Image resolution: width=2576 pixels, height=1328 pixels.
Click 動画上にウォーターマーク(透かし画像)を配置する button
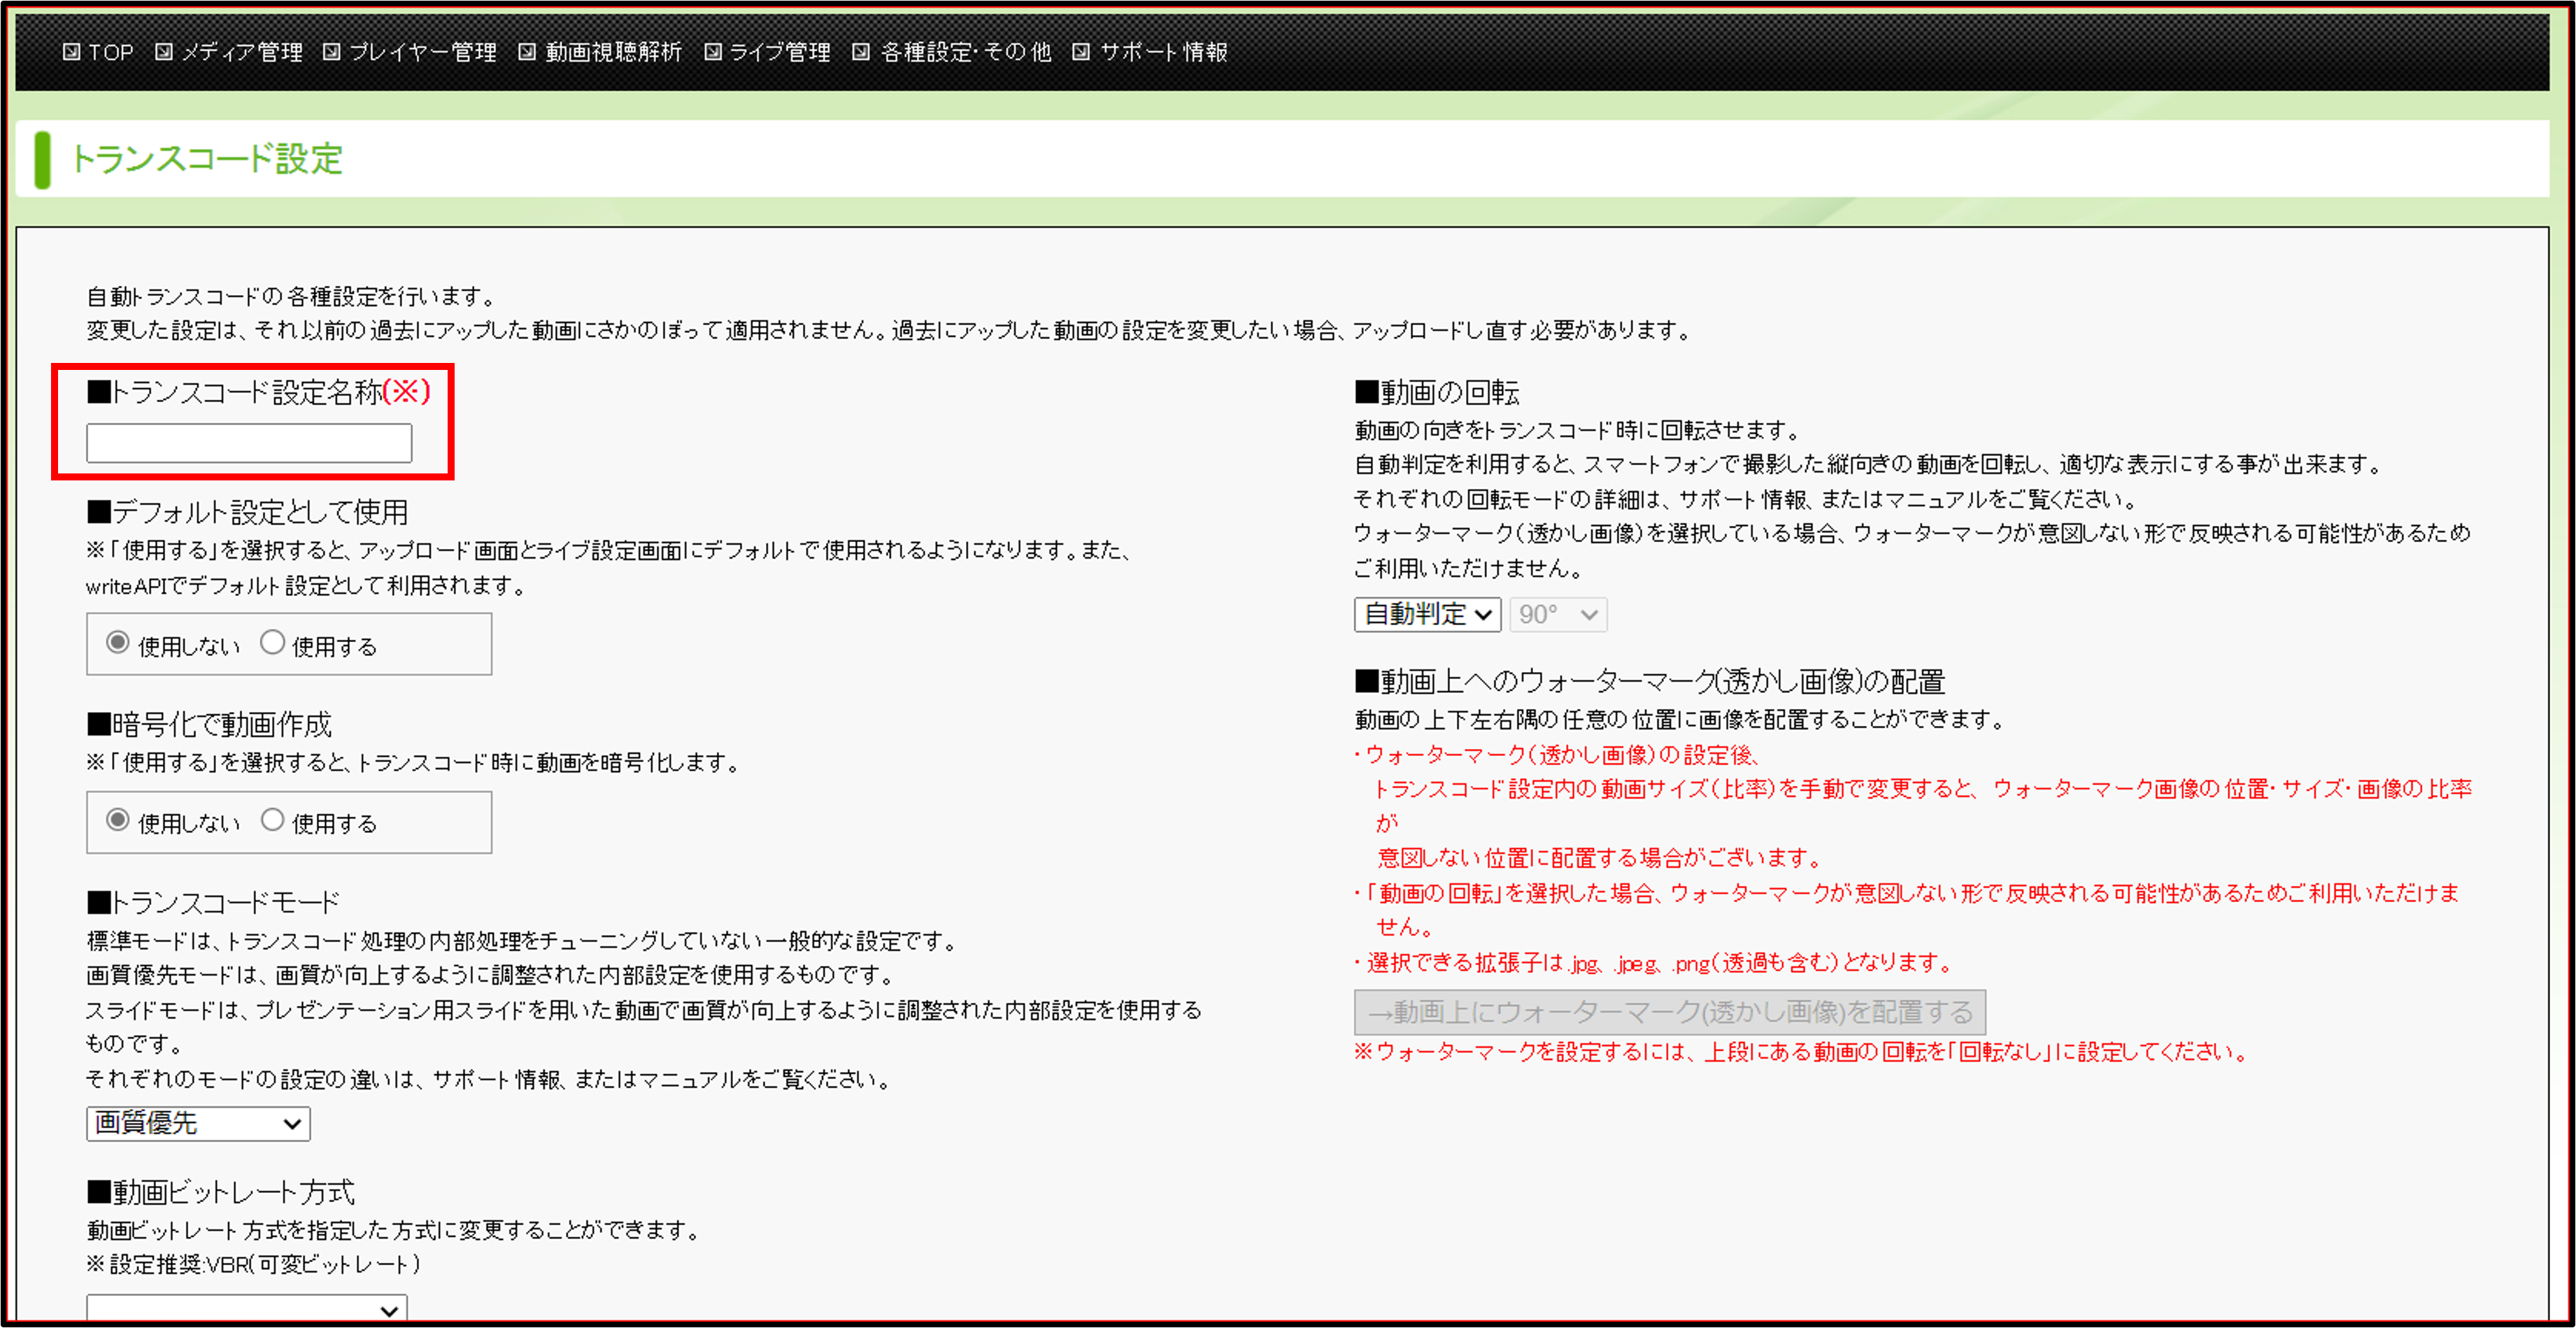[1669, 1012]
